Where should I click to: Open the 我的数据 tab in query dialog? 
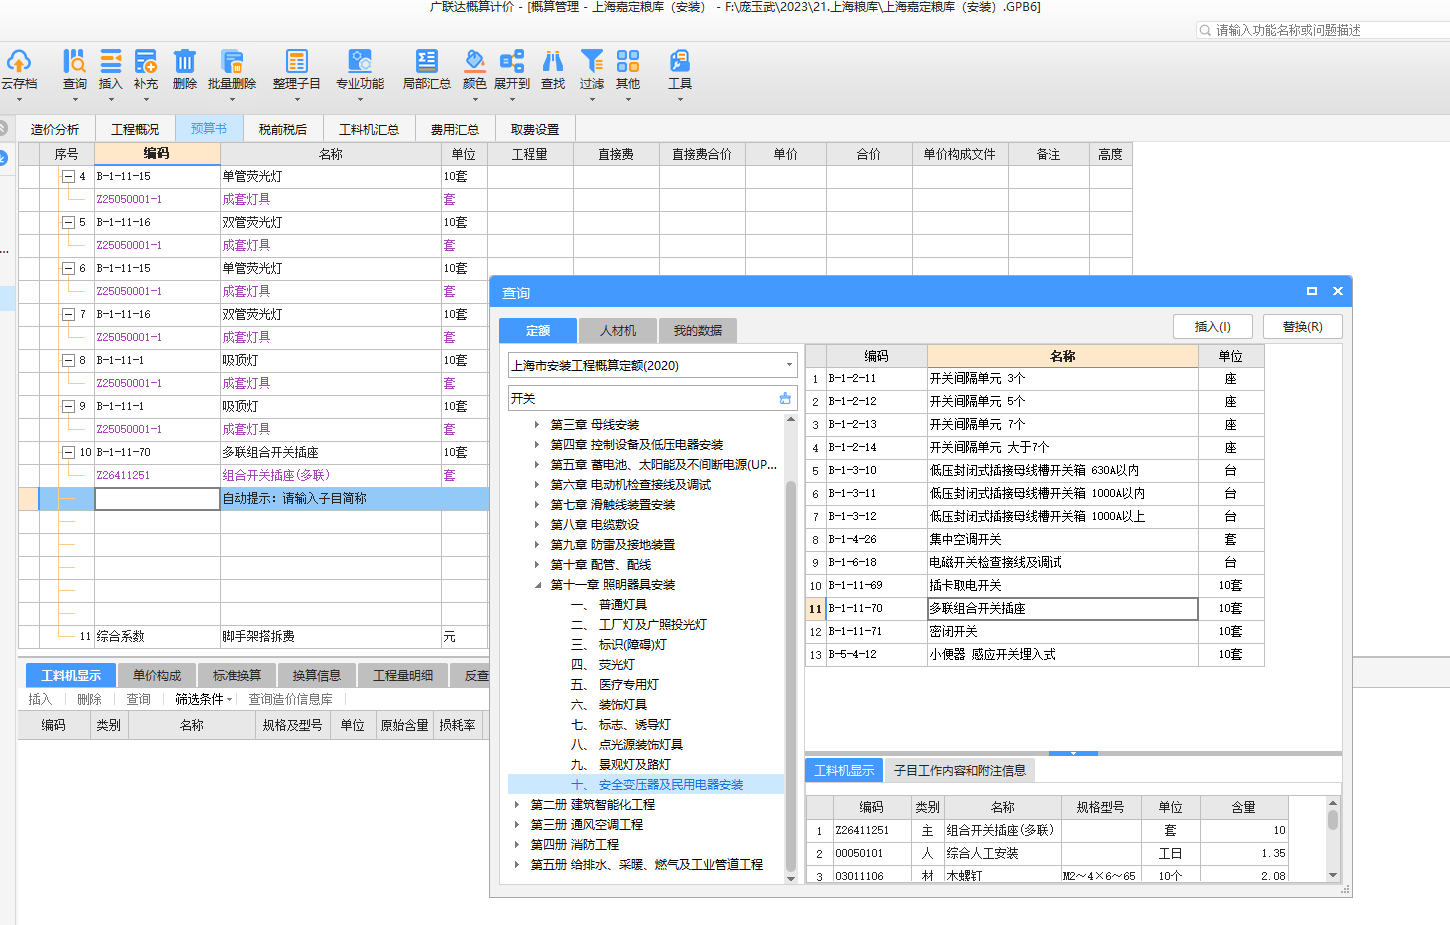[698, 330]
